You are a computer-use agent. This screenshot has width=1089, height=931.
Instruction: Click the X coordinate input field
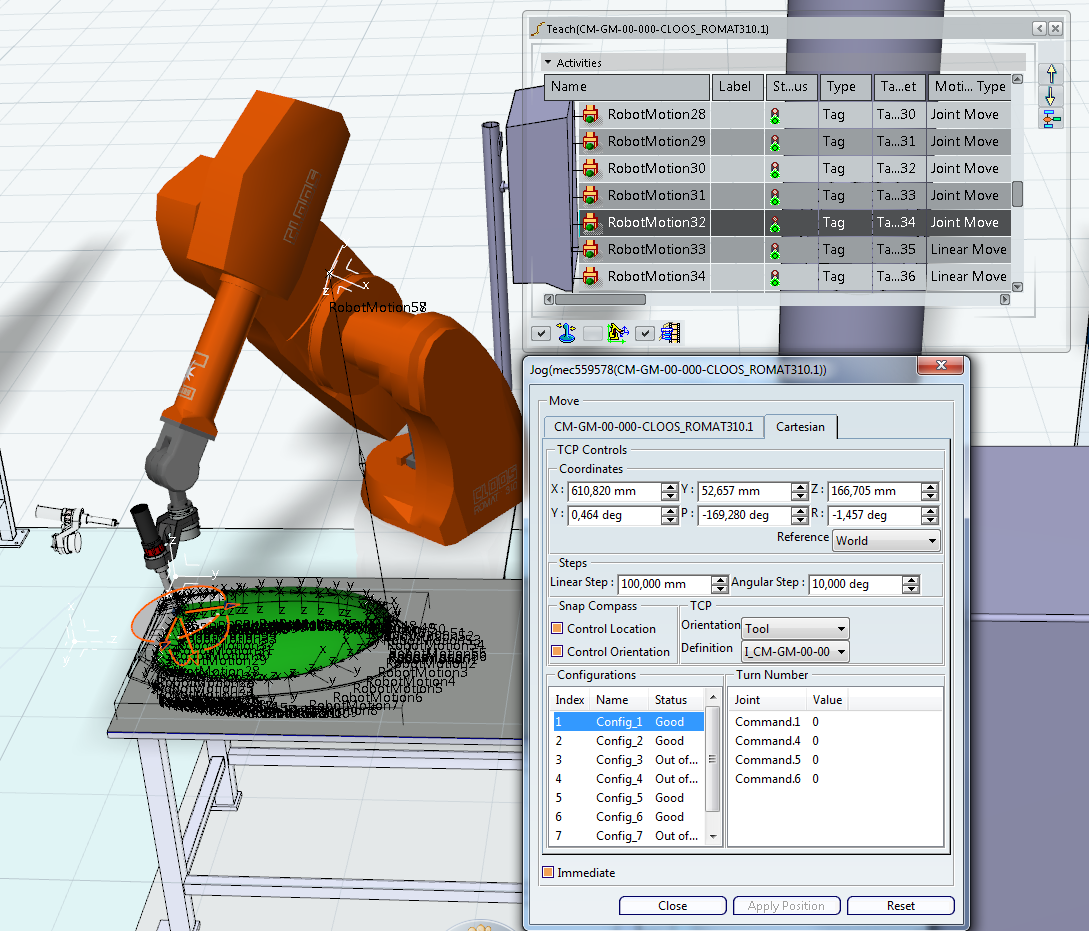pyautogui.click(x=612, y=491)
